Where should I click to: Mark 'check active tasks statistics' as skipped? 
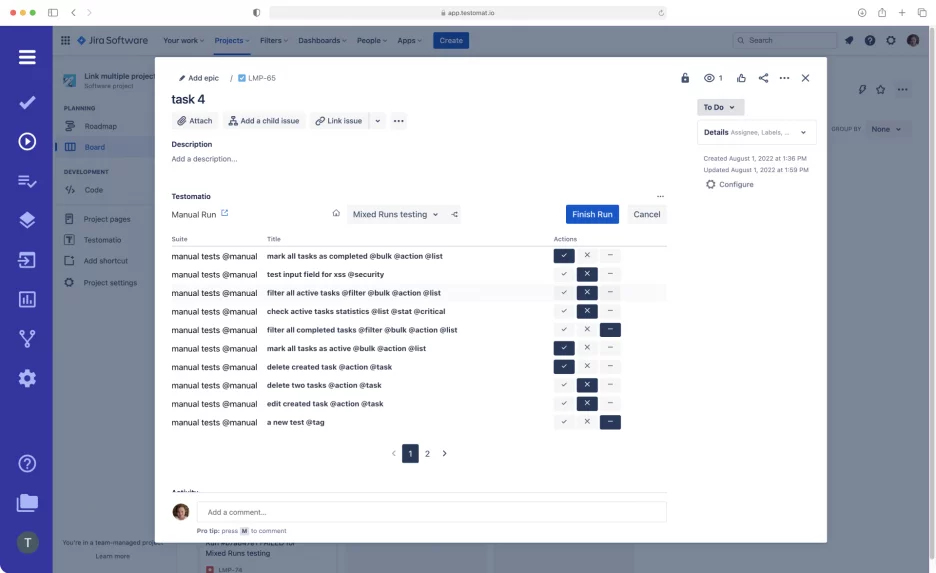click(610, 311)
